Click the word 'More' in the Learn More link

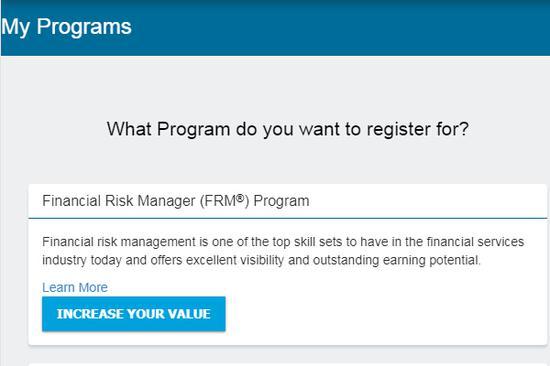click(93, 287)
